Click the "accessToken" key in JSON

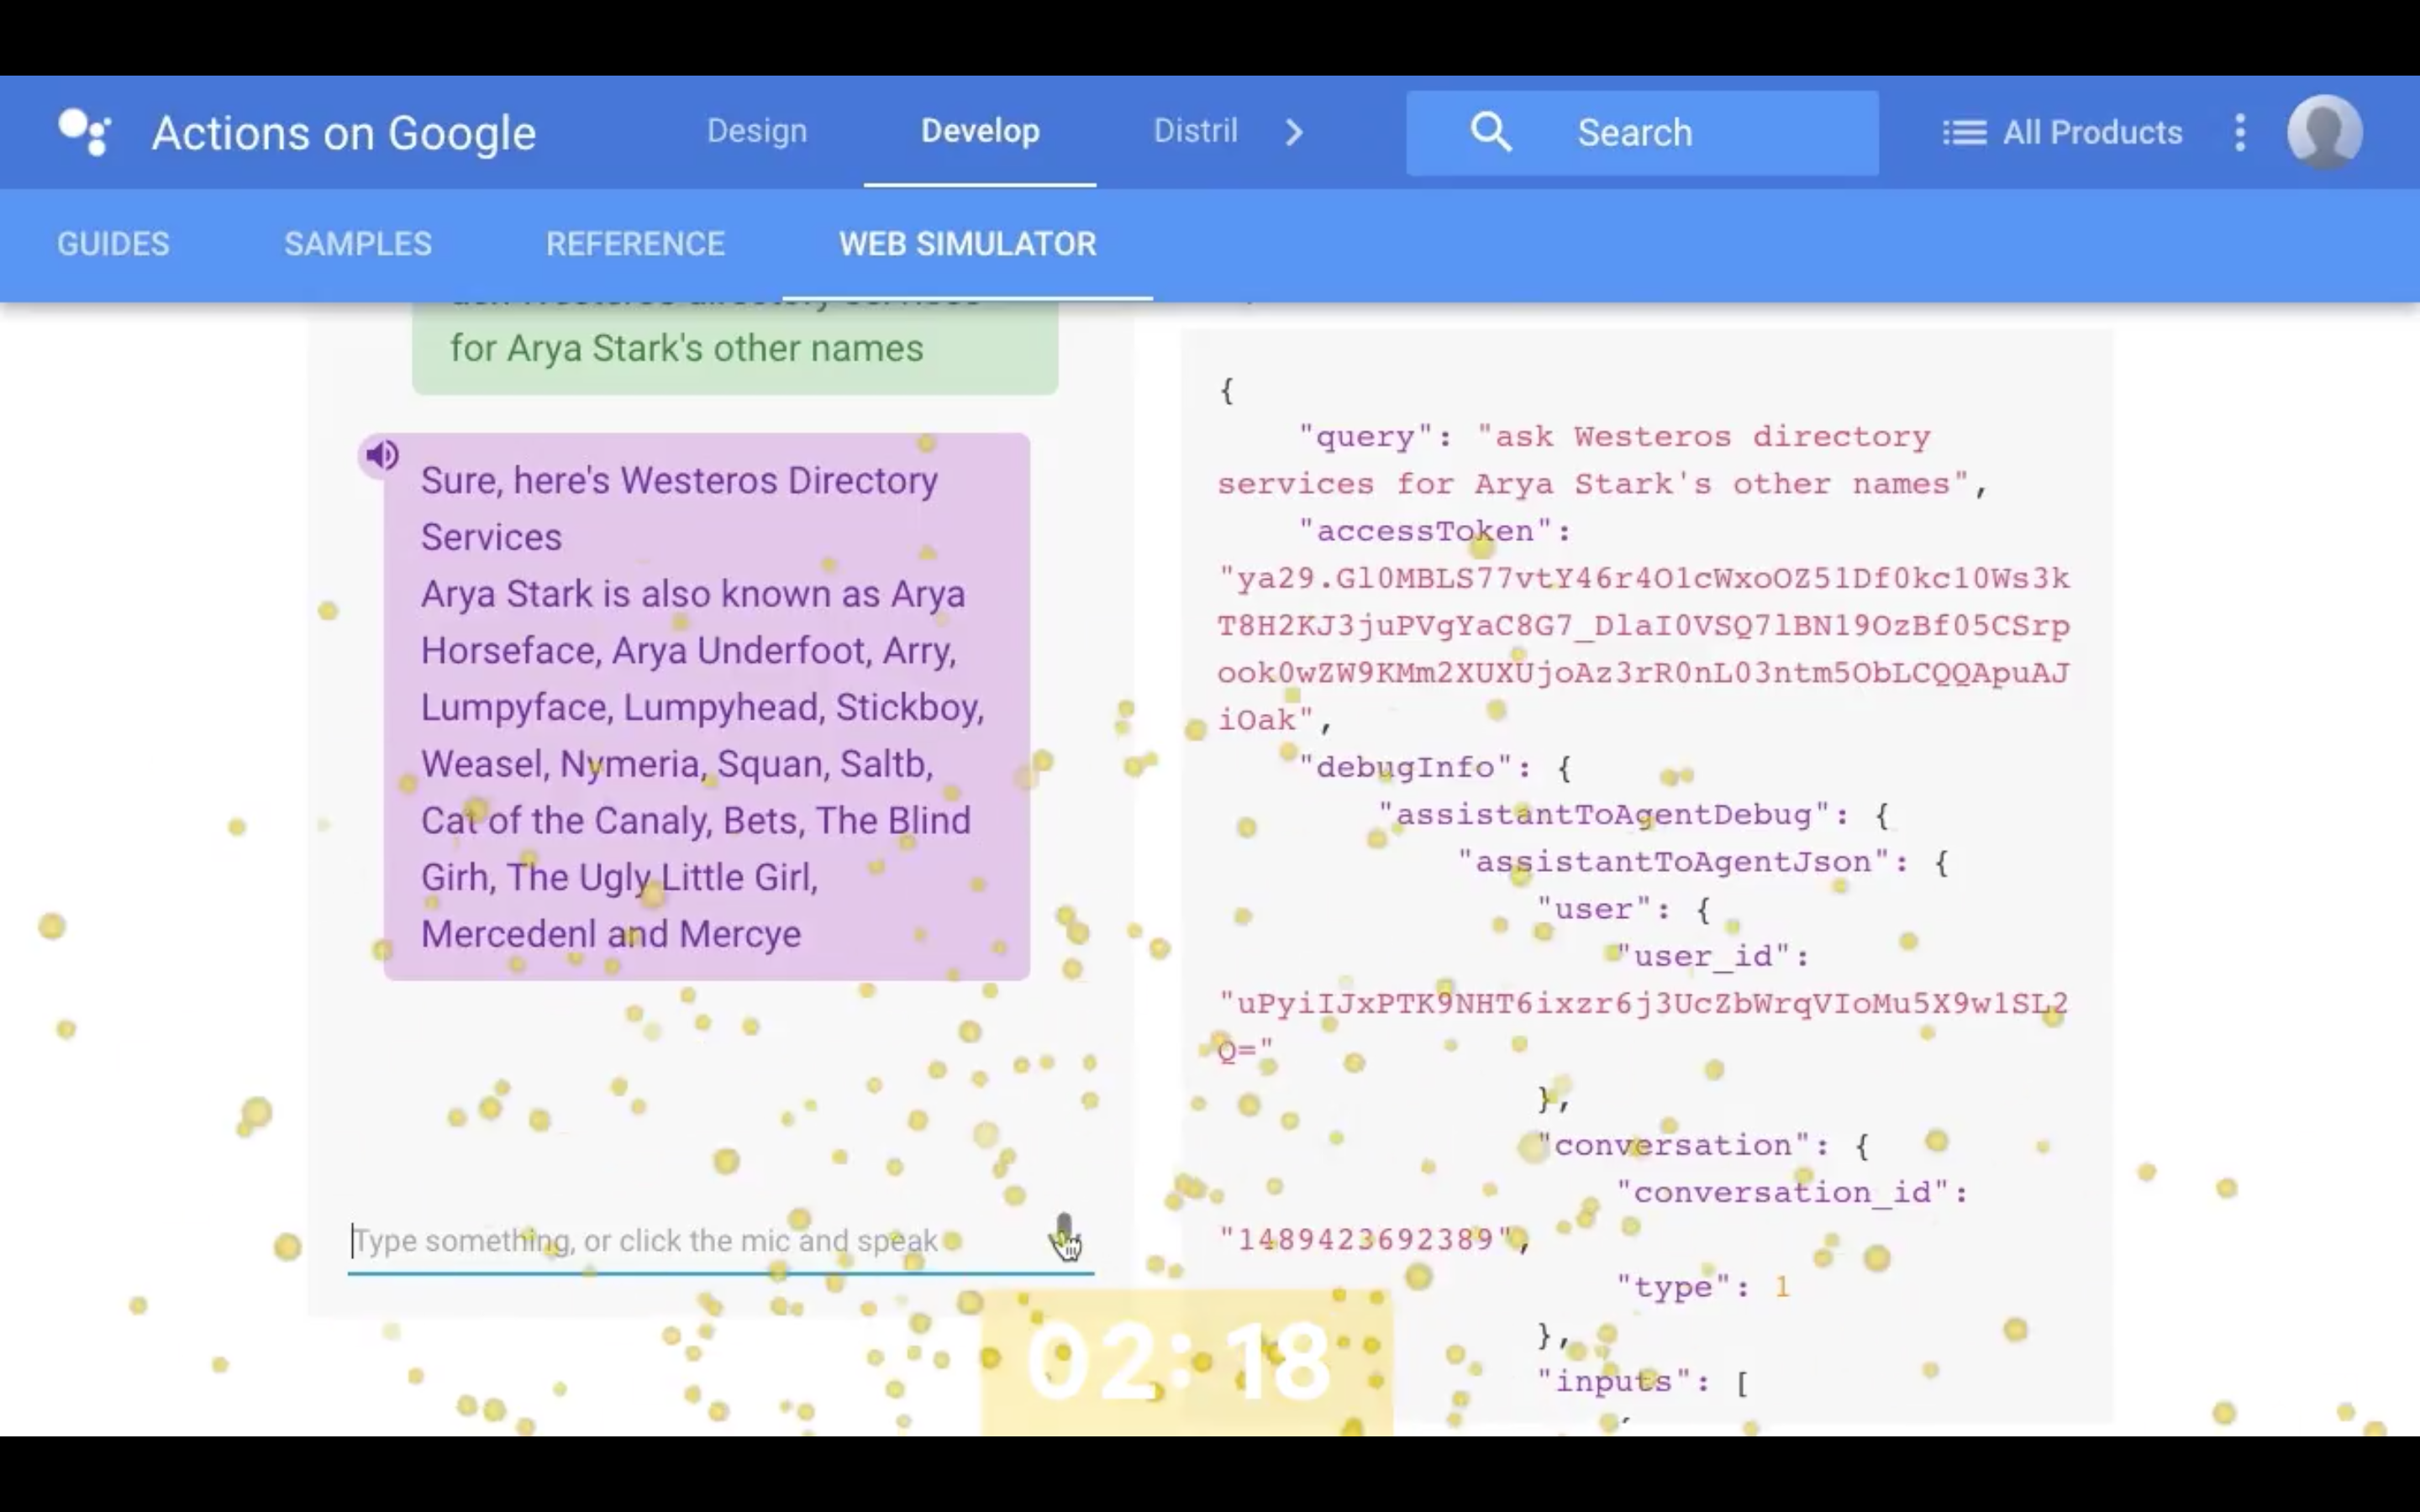point(1425,531)
